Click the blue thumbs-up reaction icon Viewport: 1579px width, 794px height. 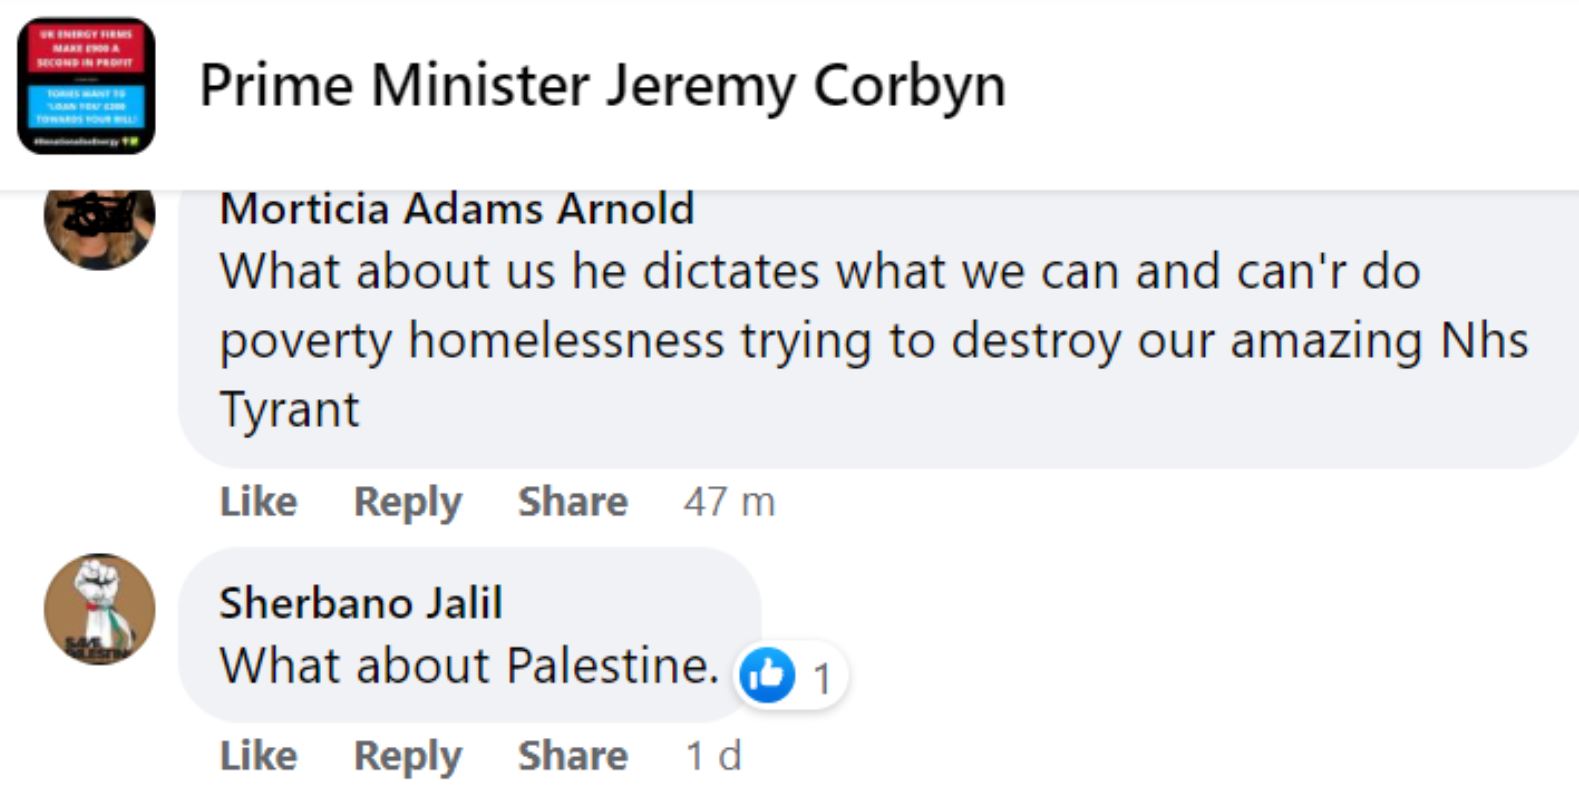(x=766, y=676)
